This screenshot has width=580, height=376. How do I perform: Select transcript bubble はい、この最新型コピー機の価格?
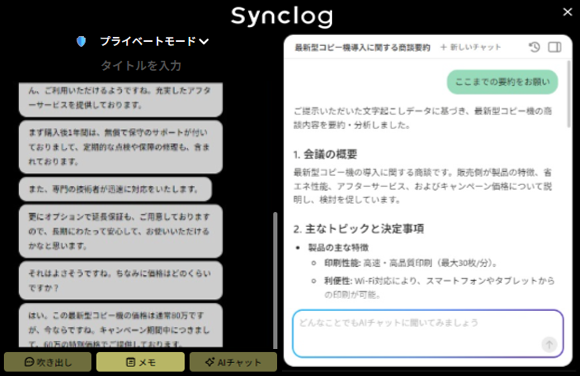[121, 326]
